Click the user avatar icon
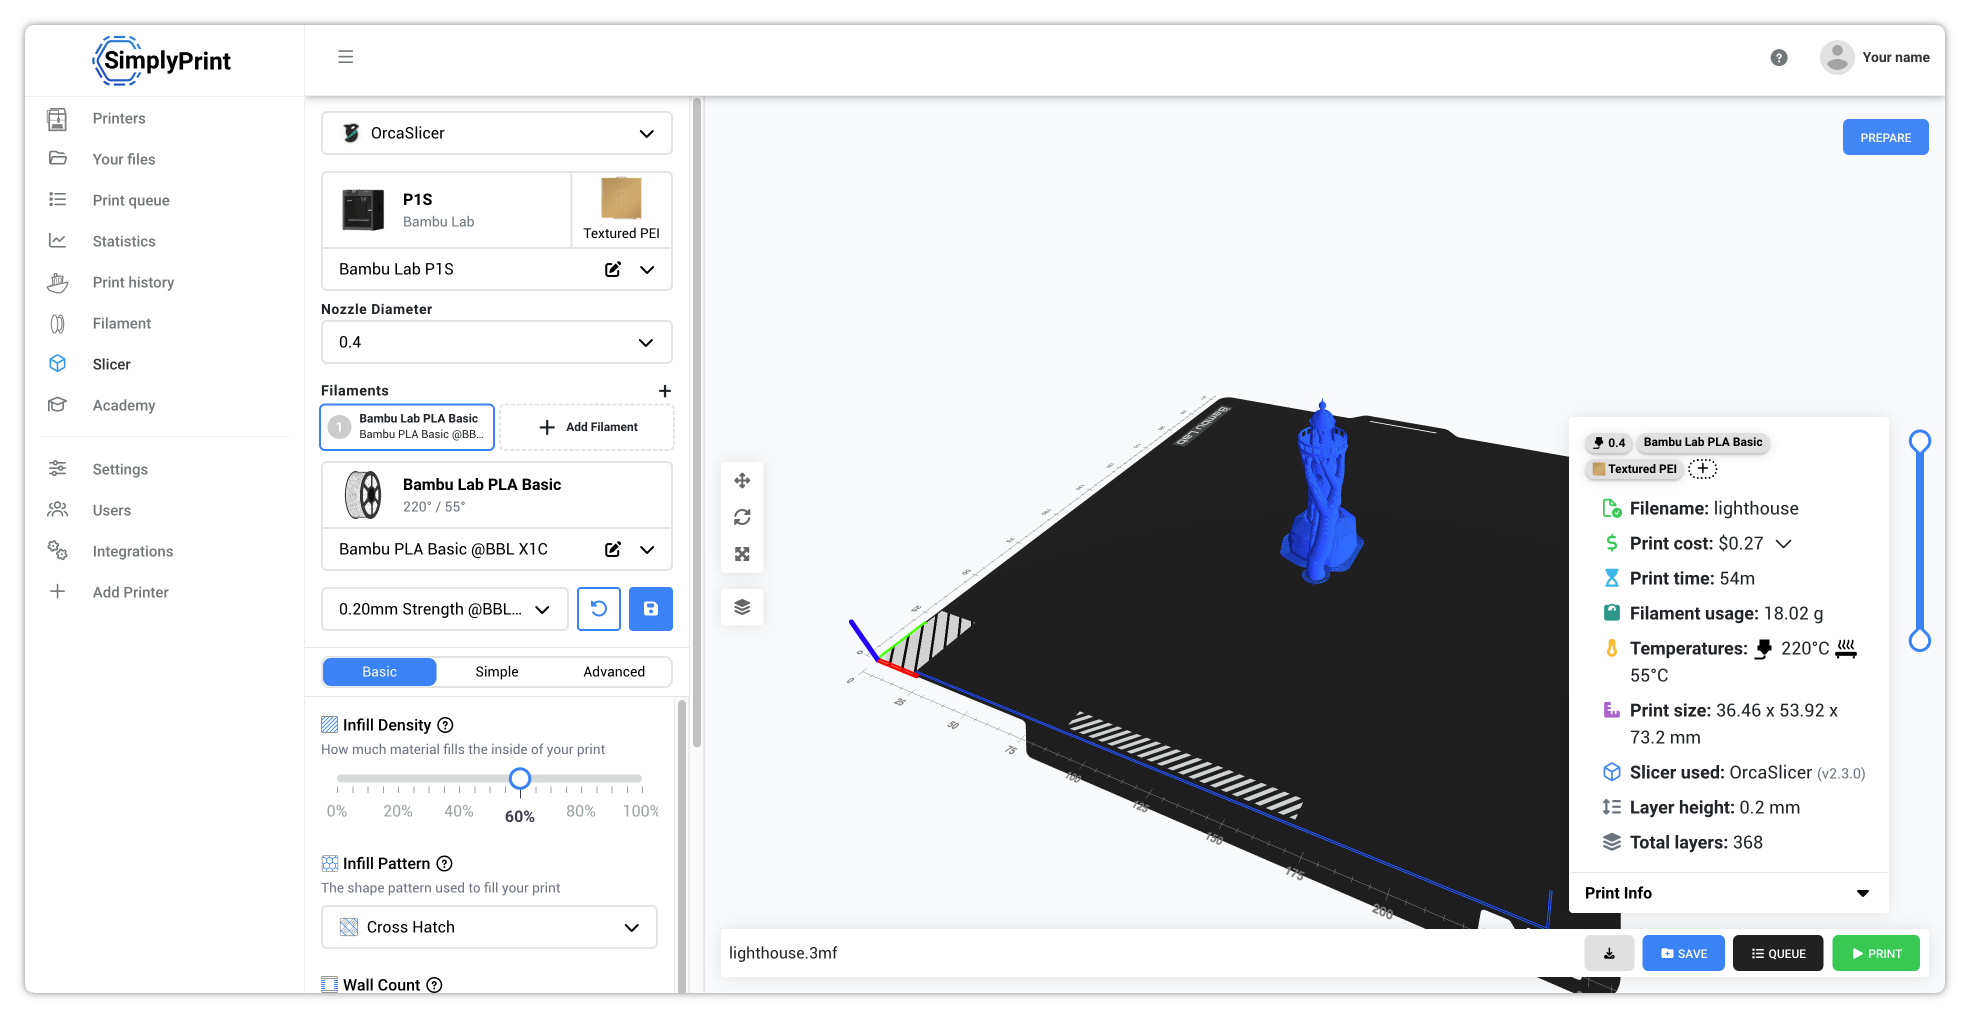The width and height of the screenshot is (1970, 1018). coord(1837,57)
